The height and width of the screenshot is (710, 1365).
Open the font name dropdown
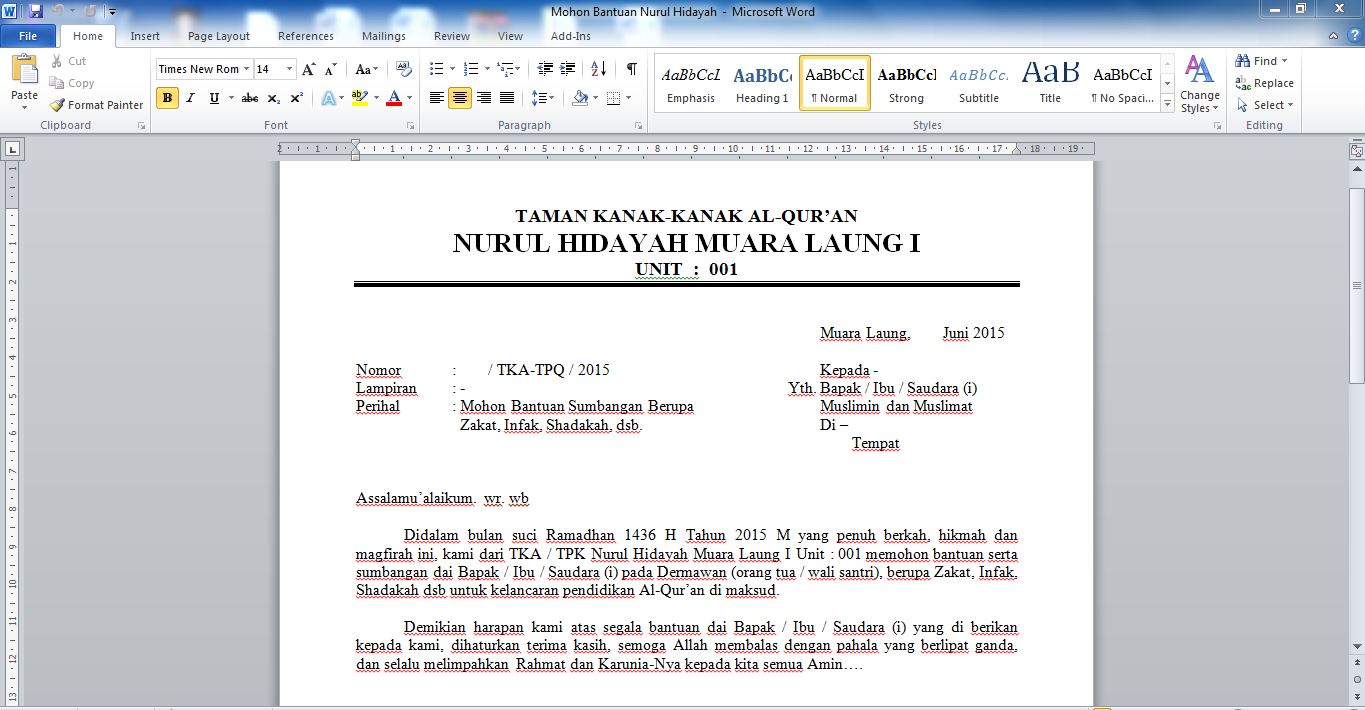(x=244, y=69)
